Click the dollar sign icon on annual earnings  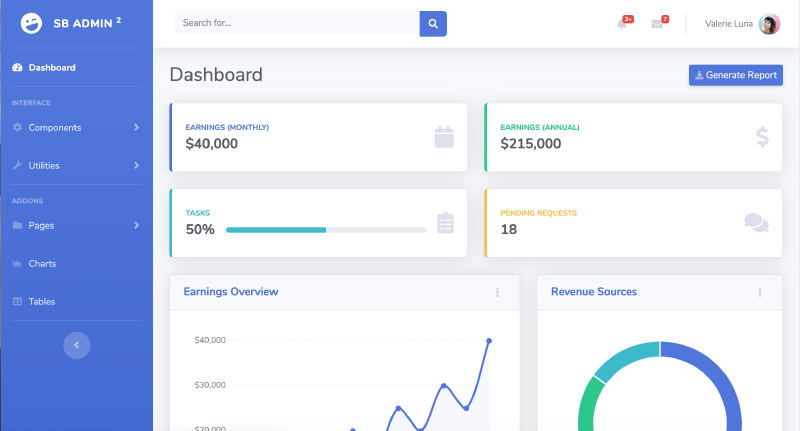tap(762, 137)
